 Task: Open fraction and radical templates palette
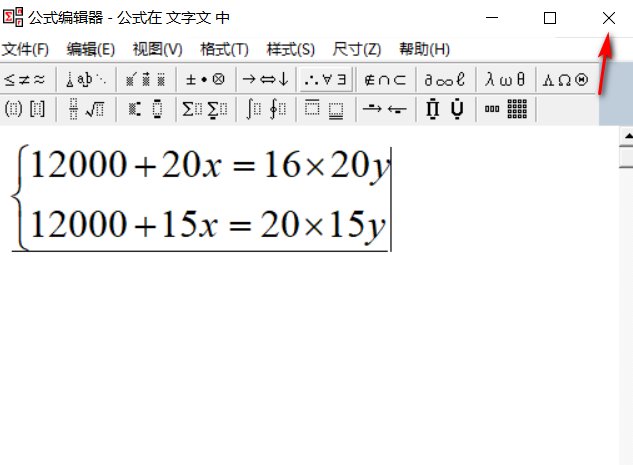86,109
